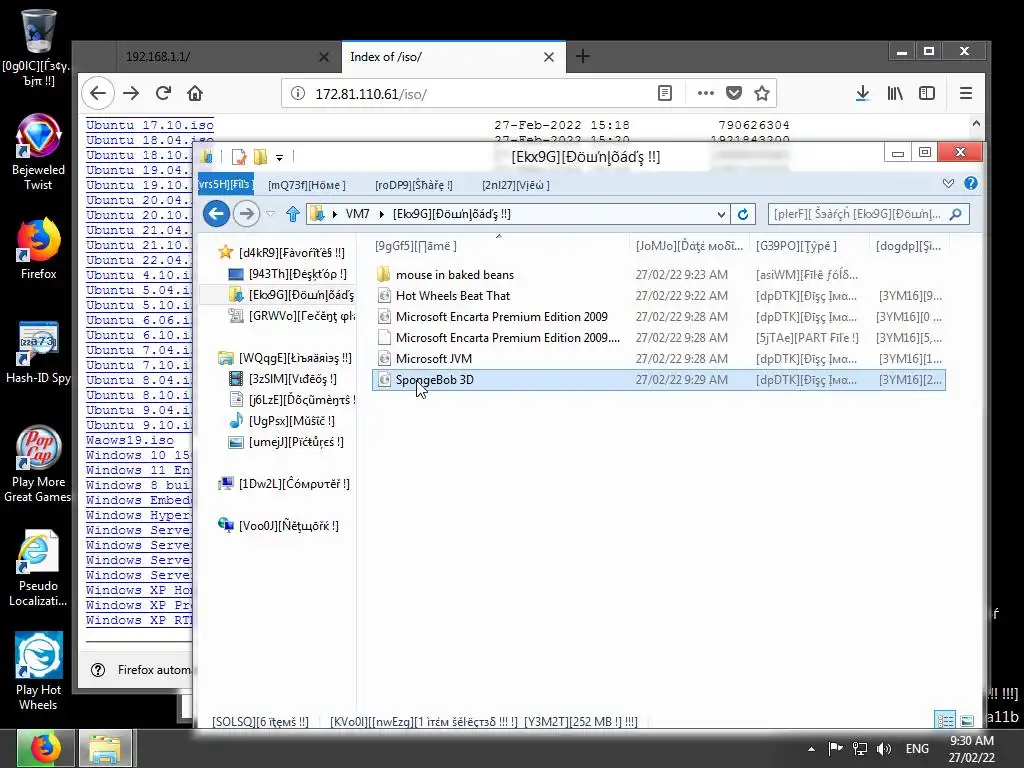Open Play Hot Wheels desktop shortcut
This screenshot has height=768, width=1024.
tap(38, 671)
